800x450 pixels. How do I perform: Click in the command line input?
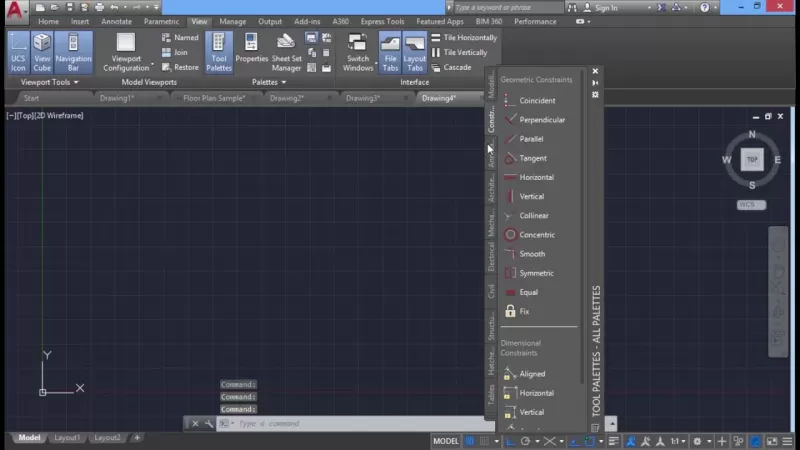click(357, 423)
